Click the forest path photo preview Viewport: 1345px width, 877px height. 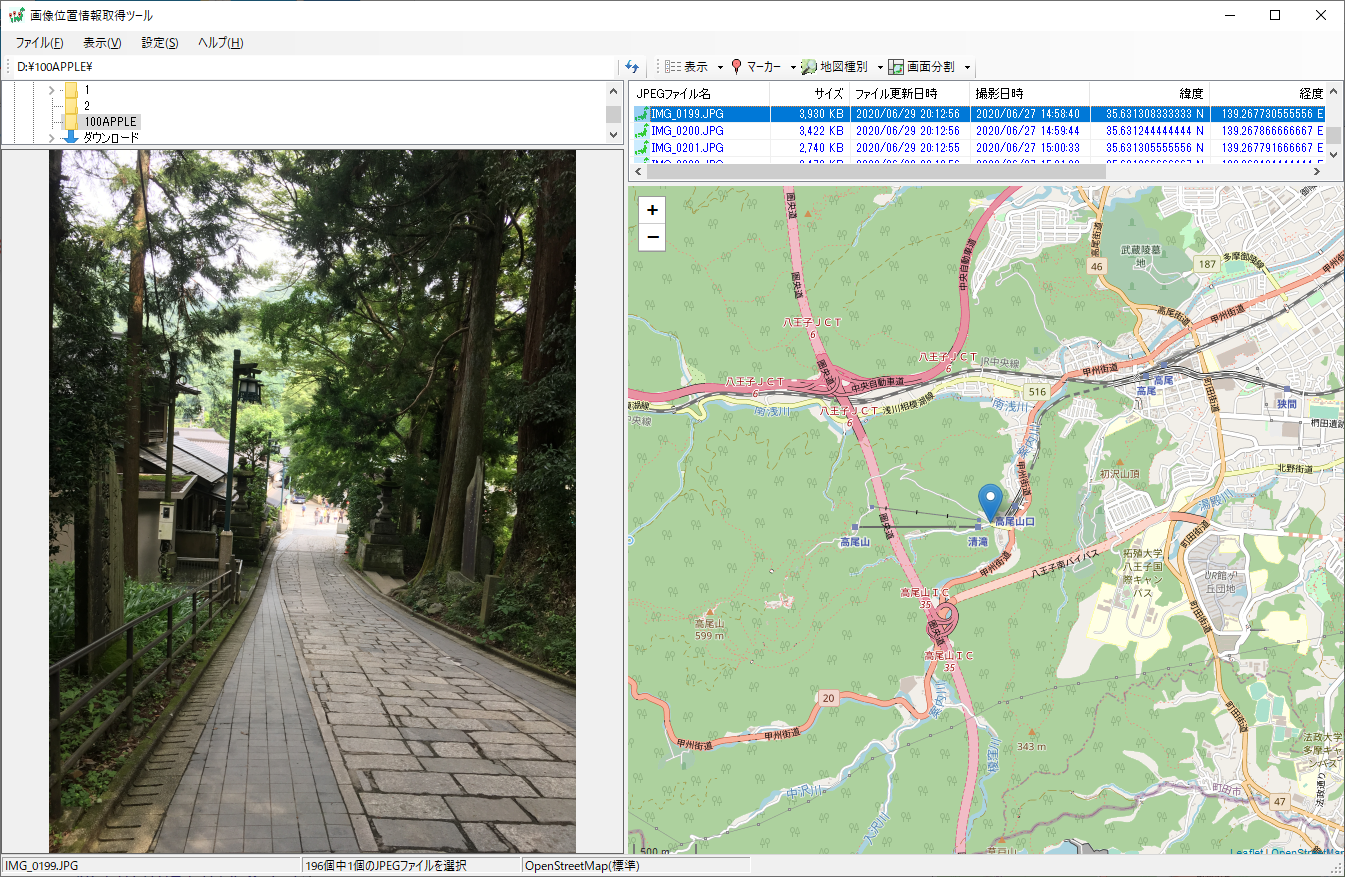tap(312, 501)
